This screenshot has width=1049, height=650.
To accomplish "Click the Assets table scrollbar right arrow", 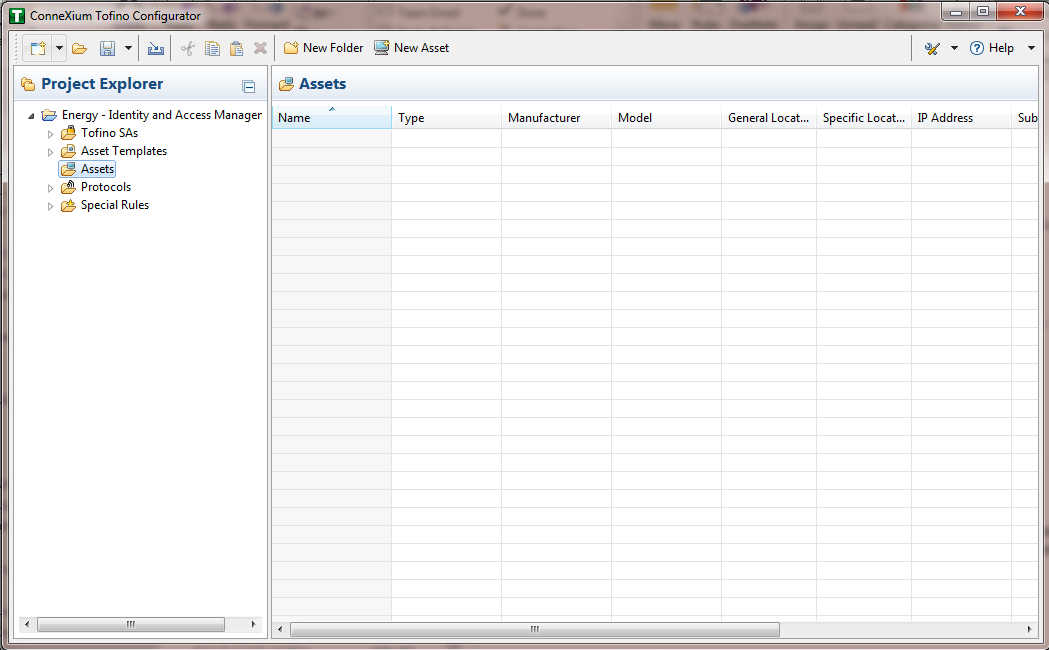I will 1029,629.
